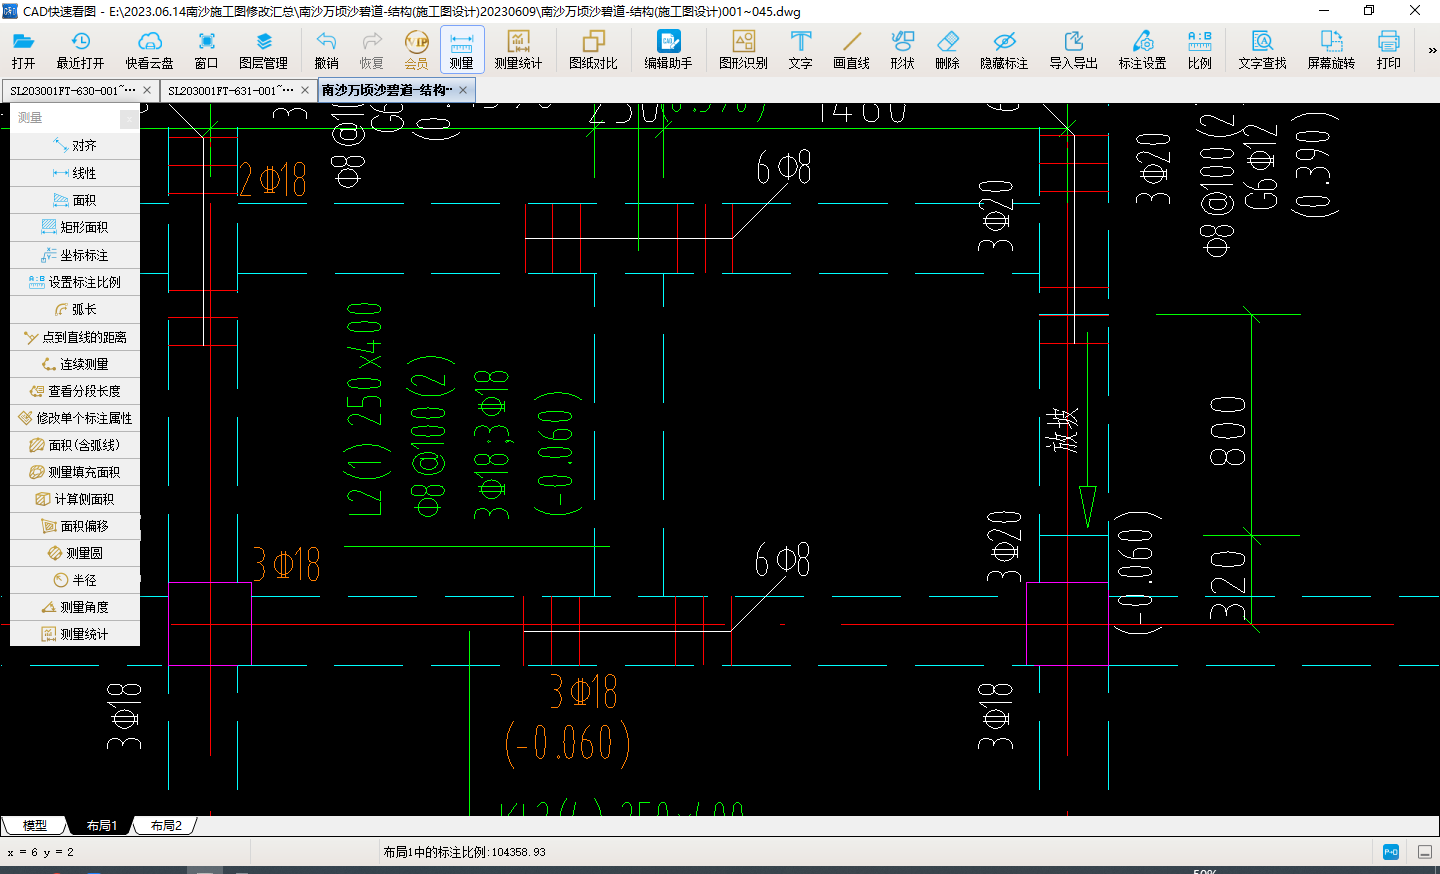Expand the toolbar overflow chevron
The width and height of the screenshot is (1440, 874).
coord(1432,50)
